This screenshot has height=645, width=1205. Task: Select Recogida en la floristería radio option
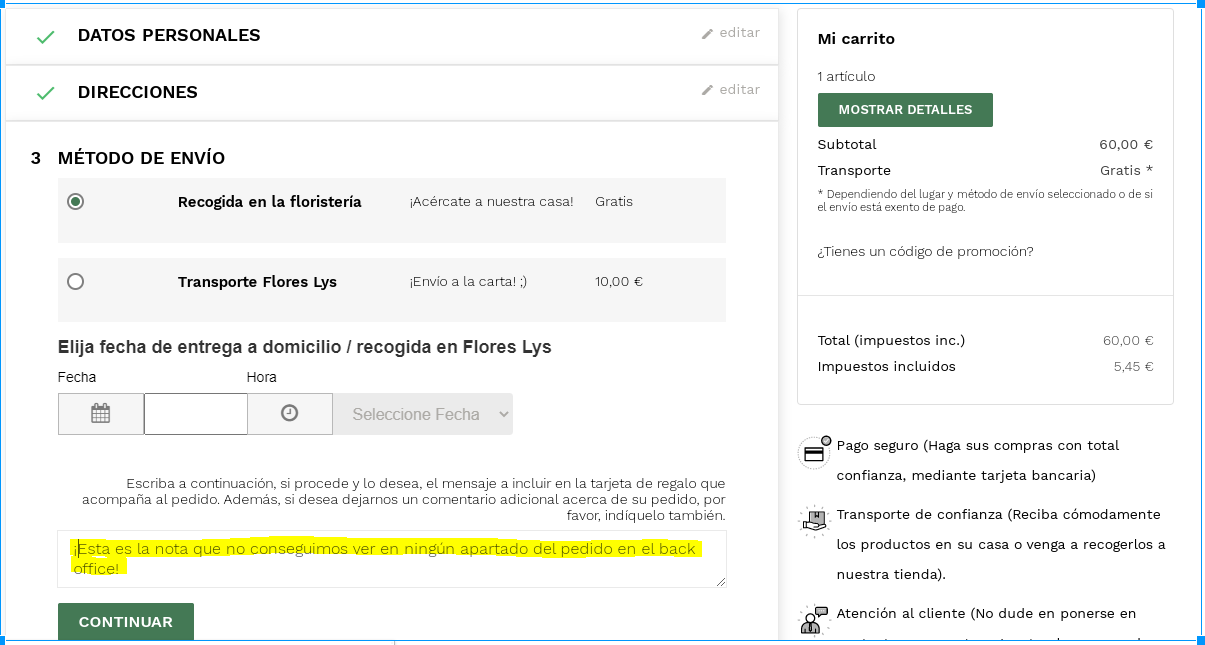75,201
